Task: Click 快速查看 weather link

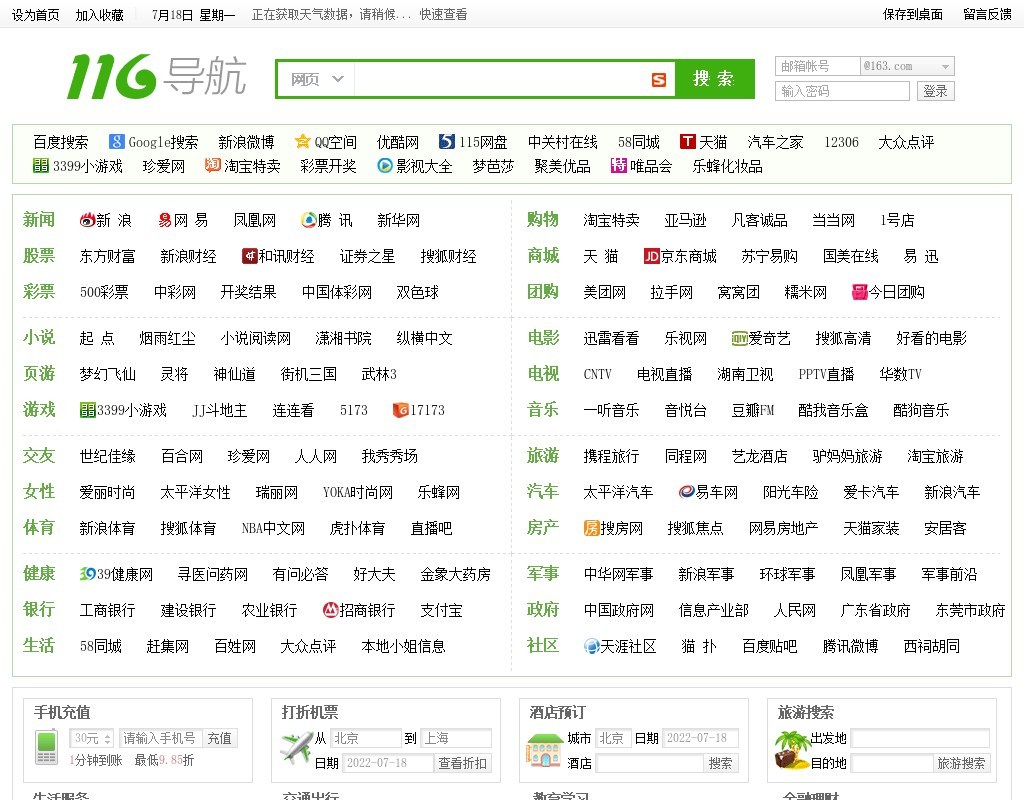Action: 443,14
